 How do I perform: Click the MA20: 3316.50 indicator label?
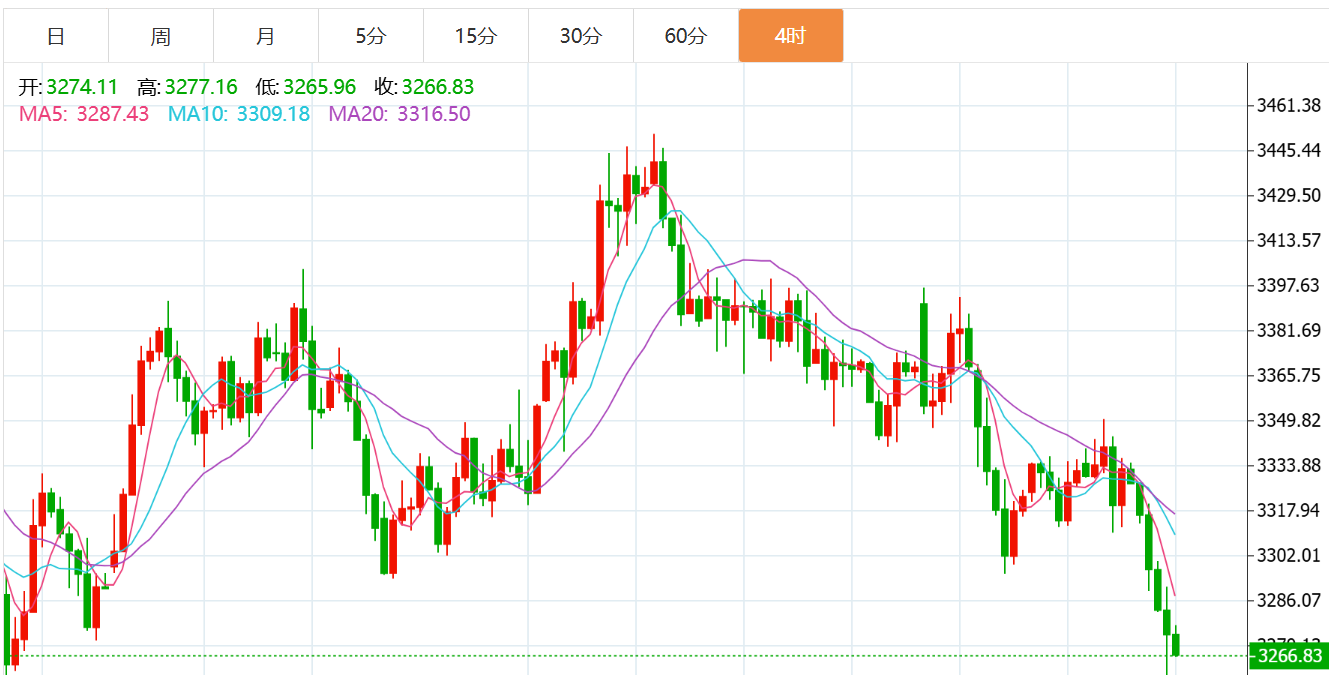(x=400, y=114)
